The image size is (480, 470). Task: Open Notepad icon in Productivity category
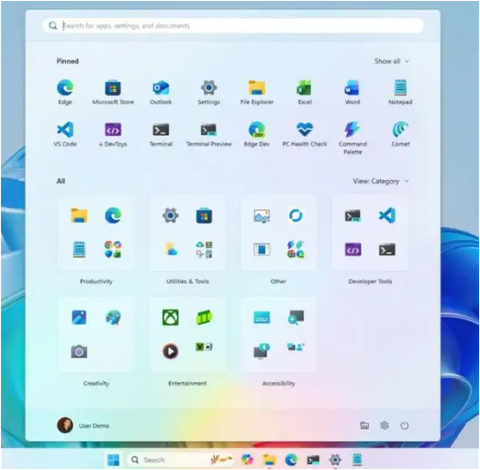(79, 249)
